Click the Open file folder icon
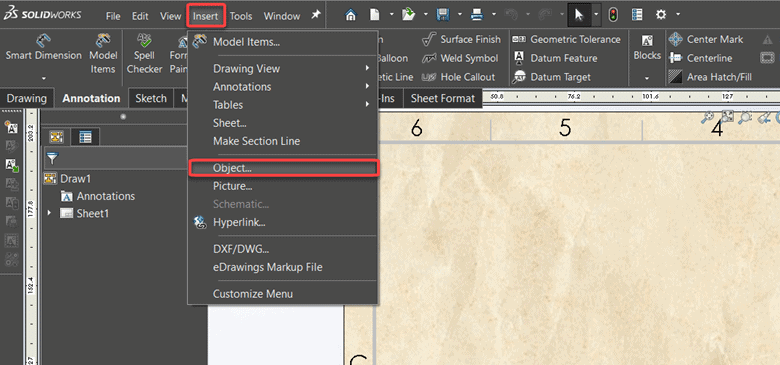 pos(408,15)
